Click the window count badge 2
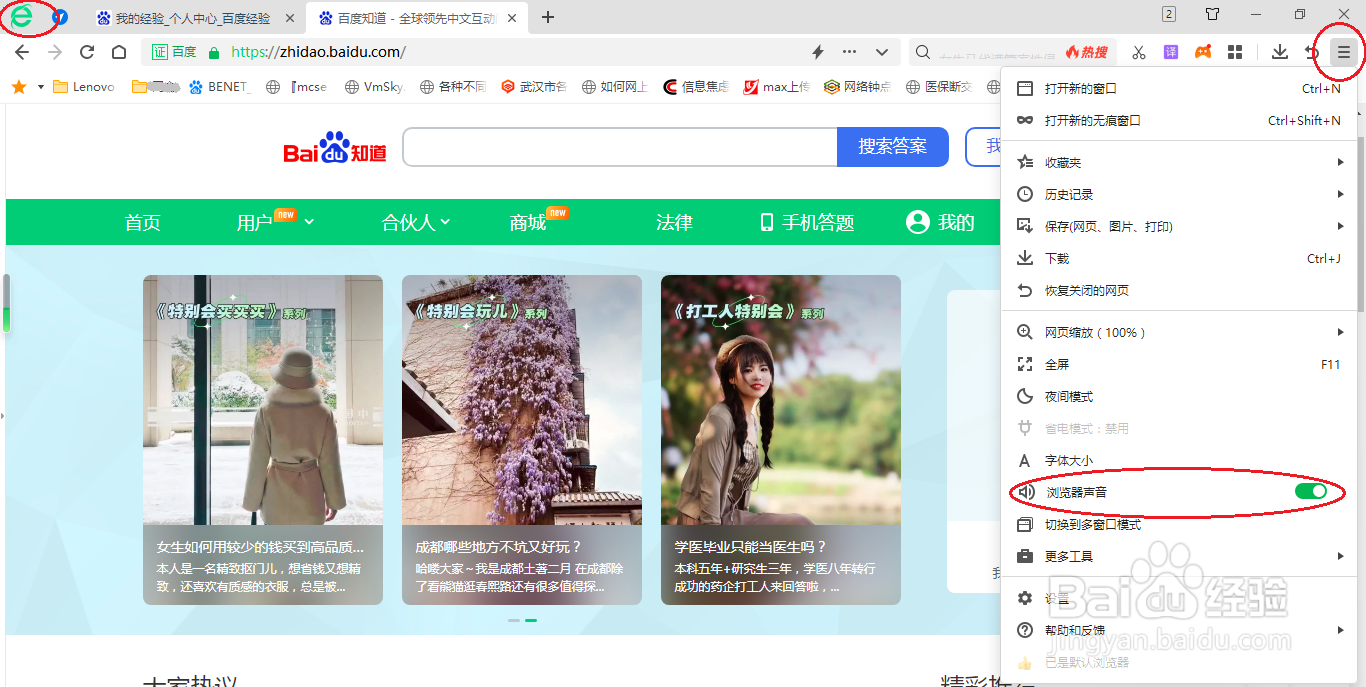This screenshot has width=1366, height=687. click(1168, 14)
